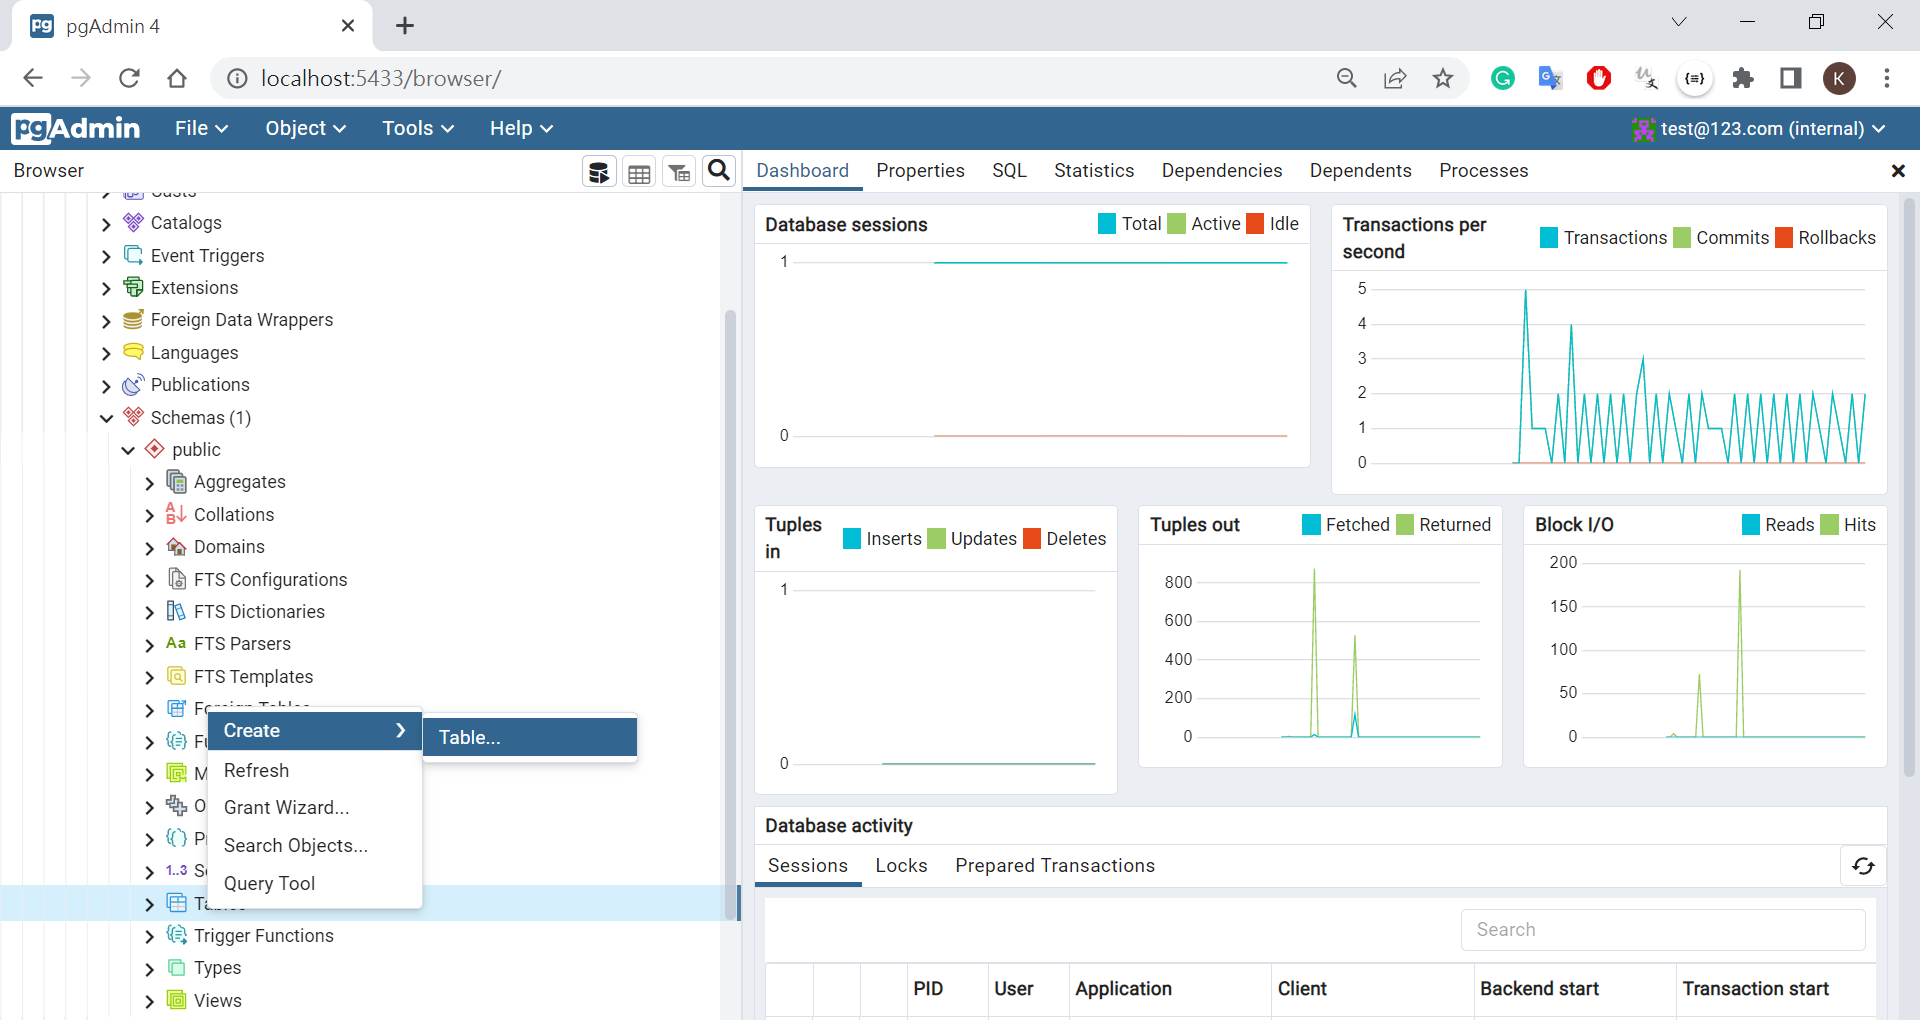Click the browser bookmark star icon
Viewport: 1920px width, 1020px height.
pyautogui.click(x=1442, y=78)
